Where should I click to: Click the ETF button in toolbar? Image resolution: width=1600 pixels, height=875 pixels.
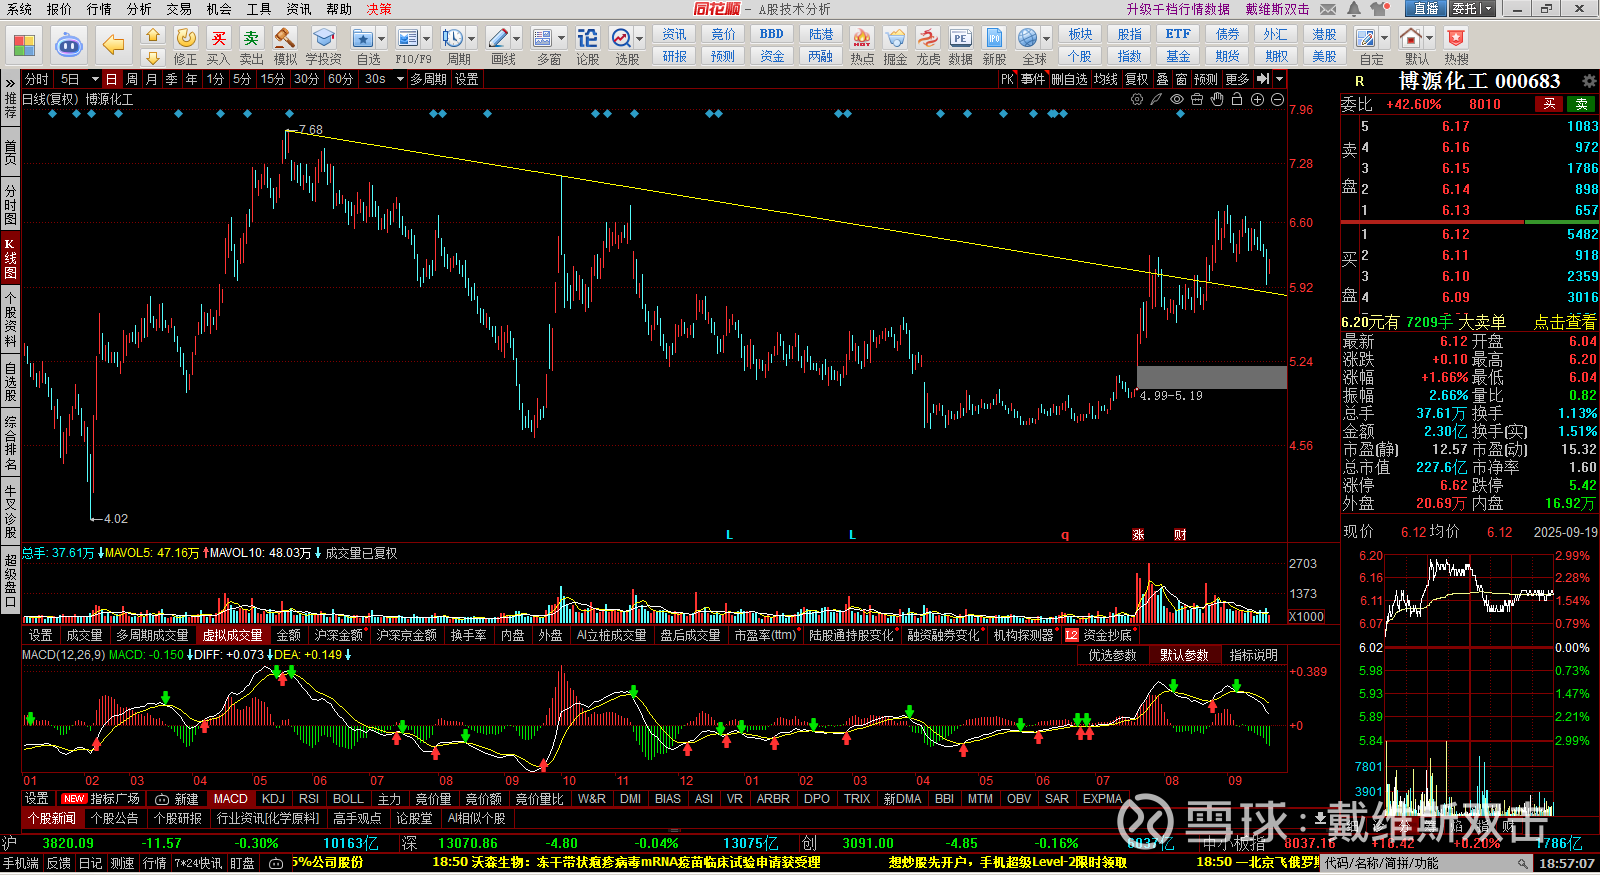[x=1178, y=34]
